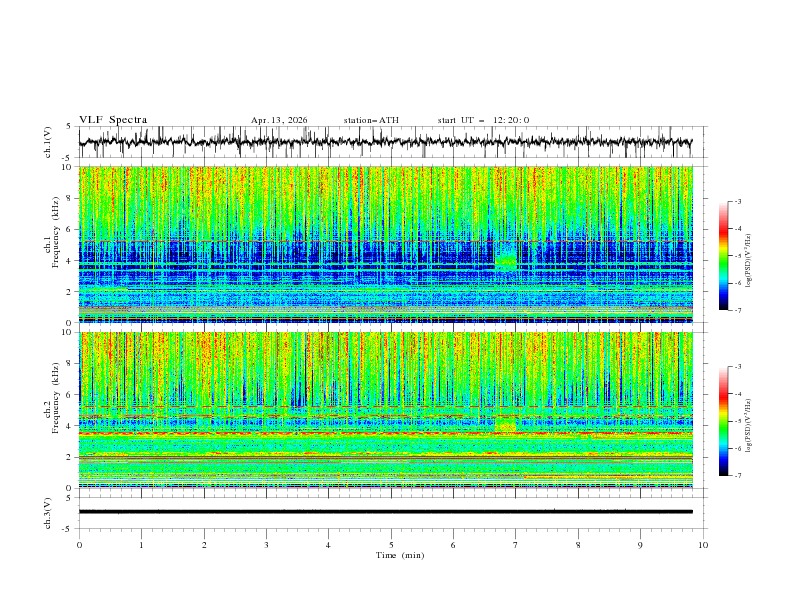Click the "-5" tick on ch.3(V) axis
The image size is (792, 612).
tap(68, 529)
